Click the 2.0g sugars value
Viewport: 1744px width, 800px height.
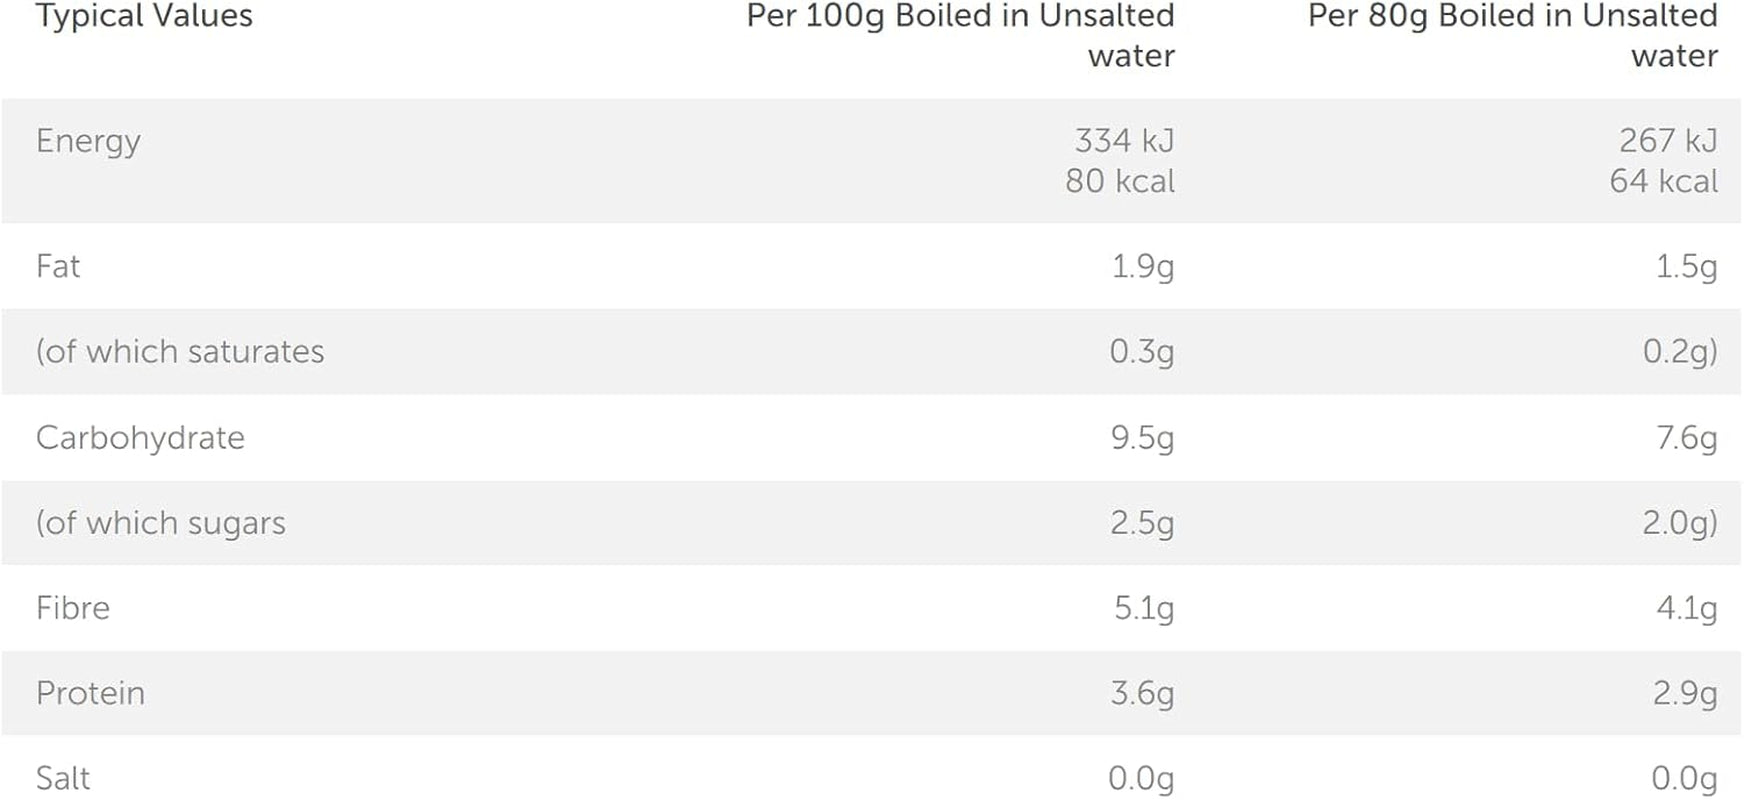click(1680, 523)
